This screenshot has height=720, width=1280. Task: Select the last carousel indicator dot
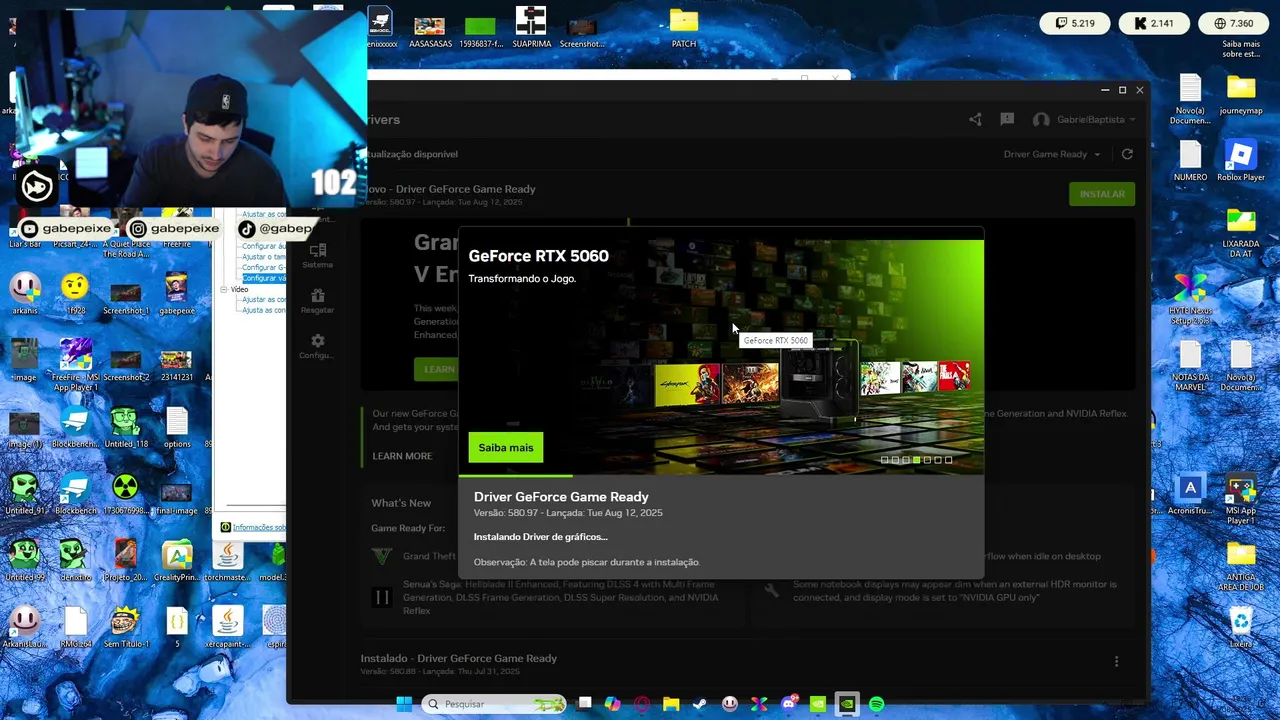pos(948,460)
